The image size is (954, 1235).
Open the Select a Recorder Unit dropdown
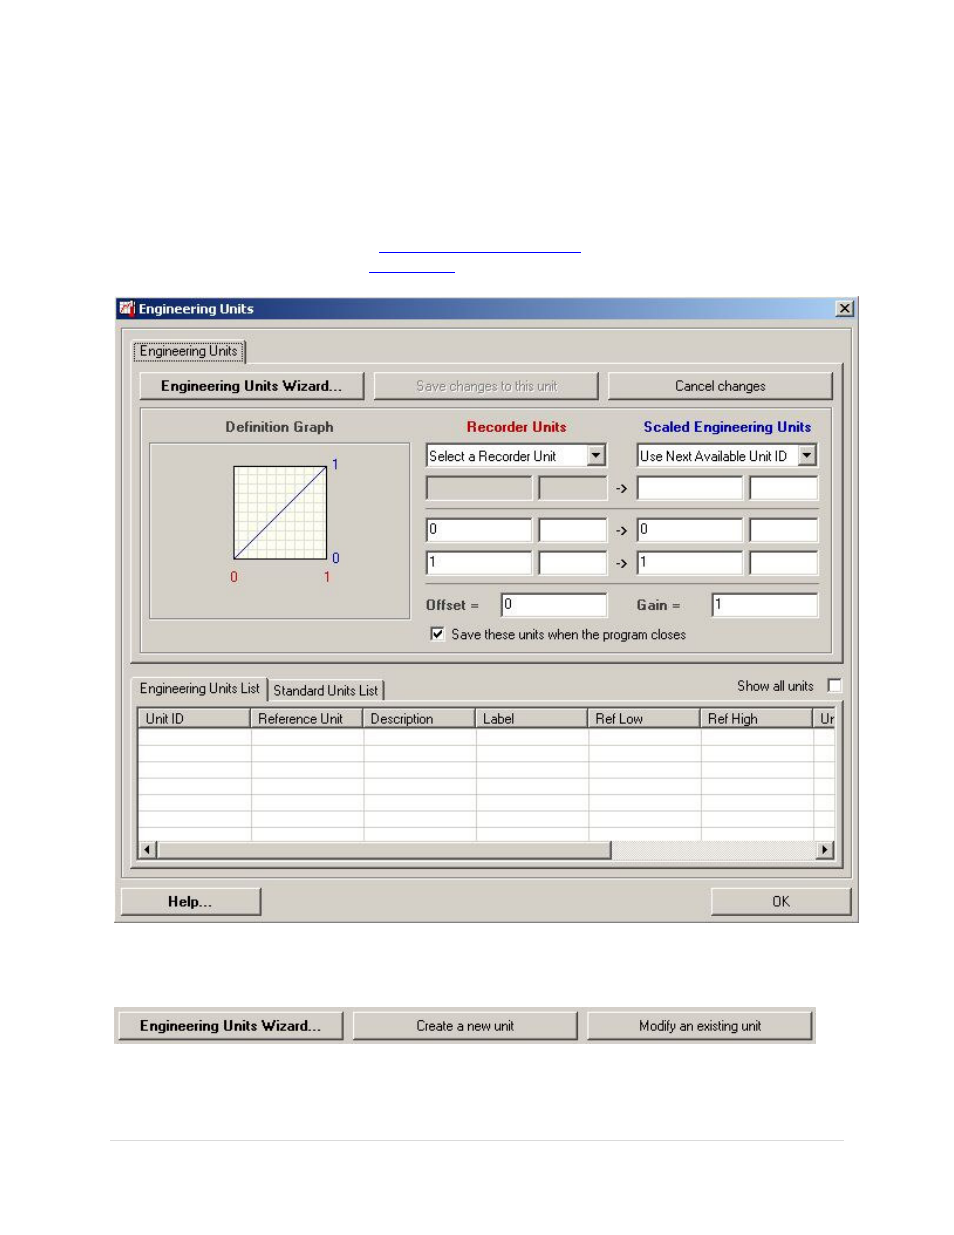point(596,456)
